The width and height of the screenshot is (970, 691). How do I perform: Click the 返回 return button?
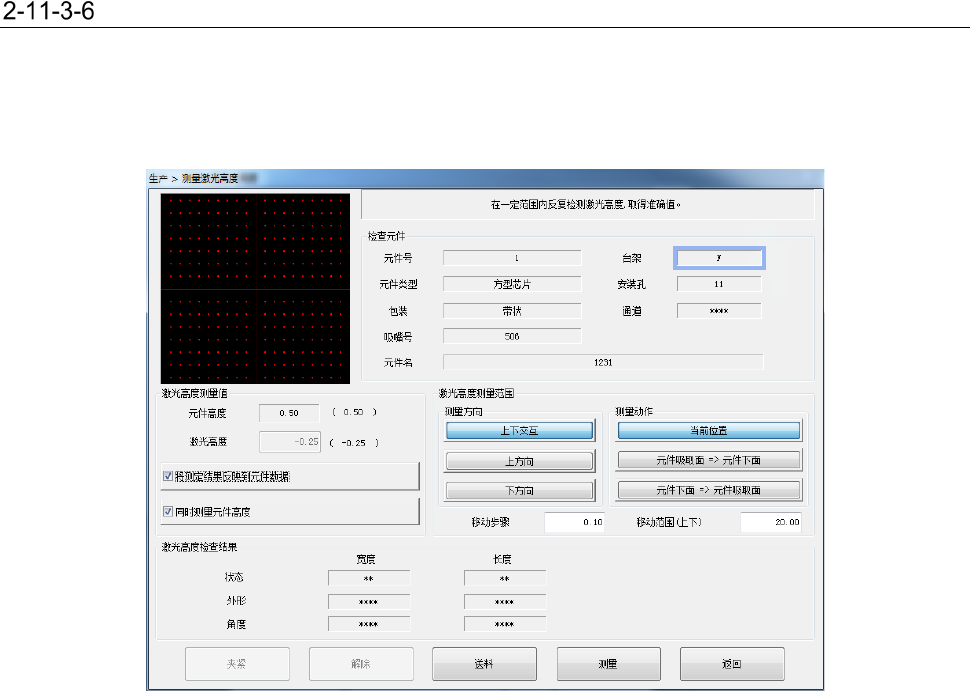732,664
